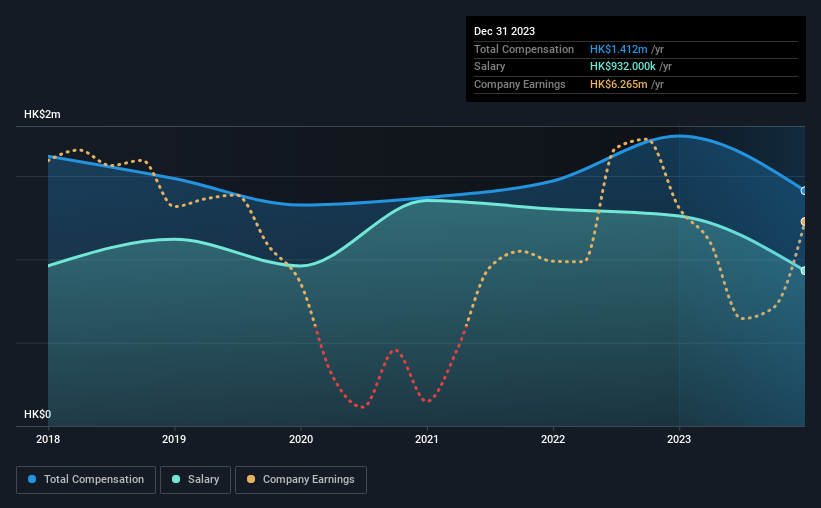Click the Total Compensation tooltip row label
The image size is (821, 508).
(x=524, y=49)
